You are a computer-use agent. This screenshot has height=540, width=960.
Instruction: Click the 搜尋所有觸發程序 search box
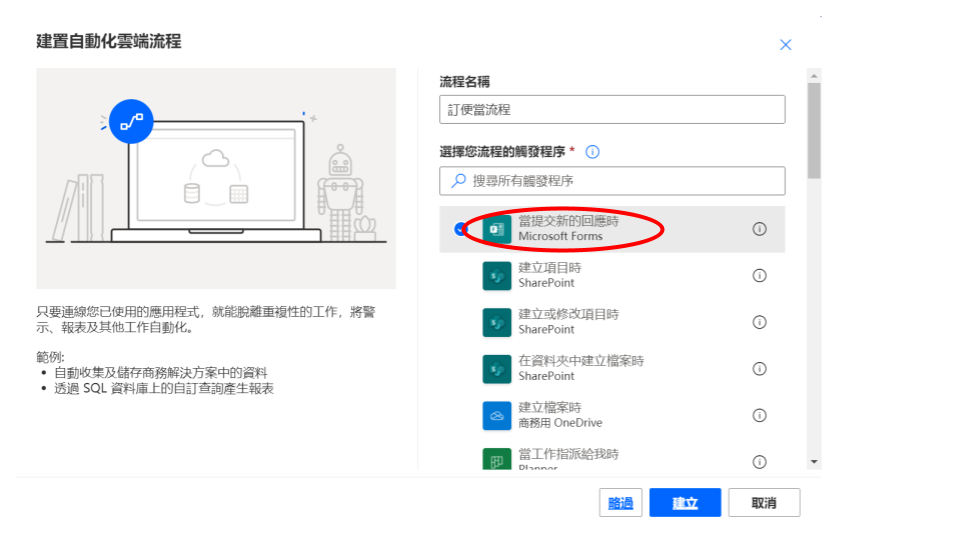point(612,181)
